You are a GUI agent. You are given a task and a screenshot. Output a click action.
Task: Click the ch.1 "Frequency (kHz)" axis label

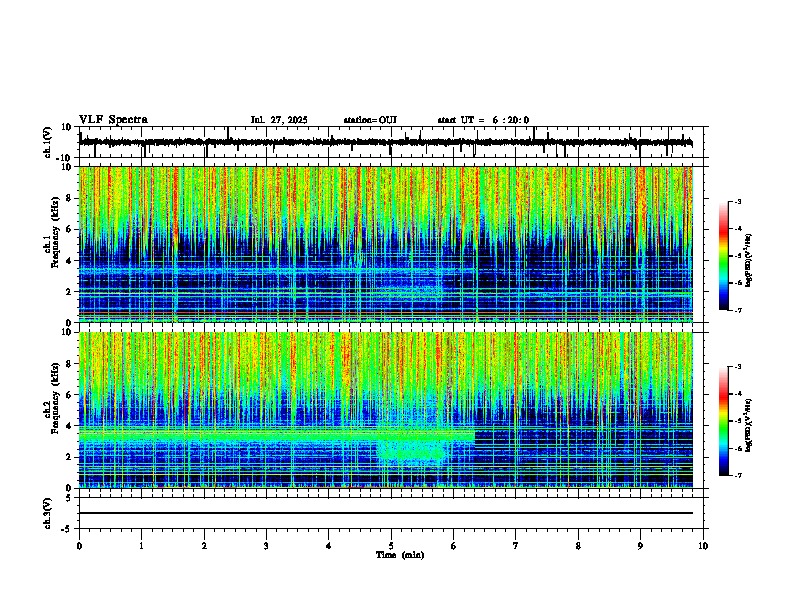pyautogui.click(x=56, y=232)
